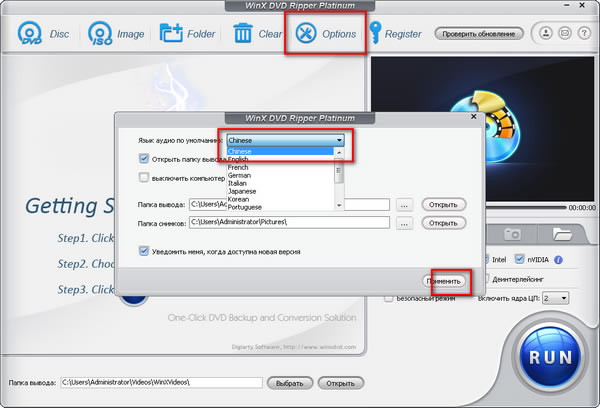Viewport: 600px width, 408px height.
Task: Click 'Открыть' next to 'Папка снимков'
Action: tap(443, 223)
